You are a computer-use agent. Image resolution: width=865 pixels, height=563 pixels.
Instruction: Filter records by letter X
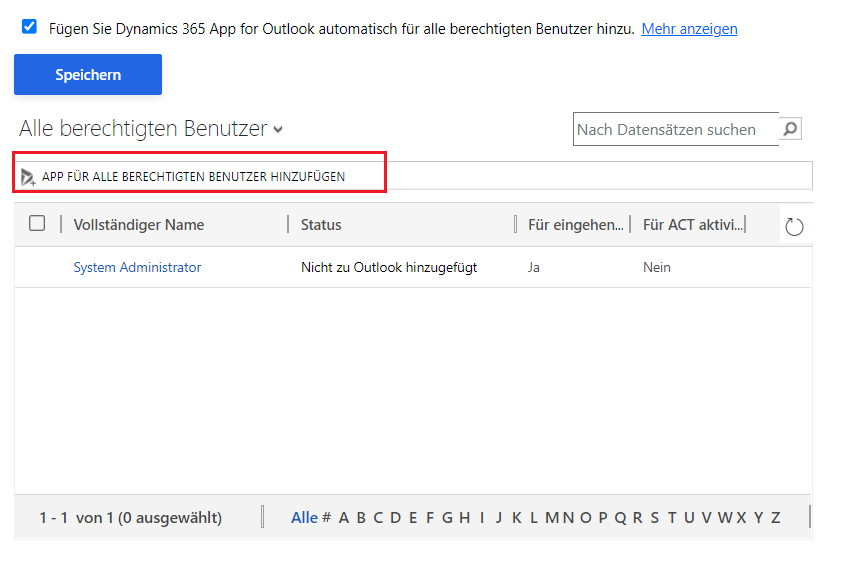(x=741, y=518)
